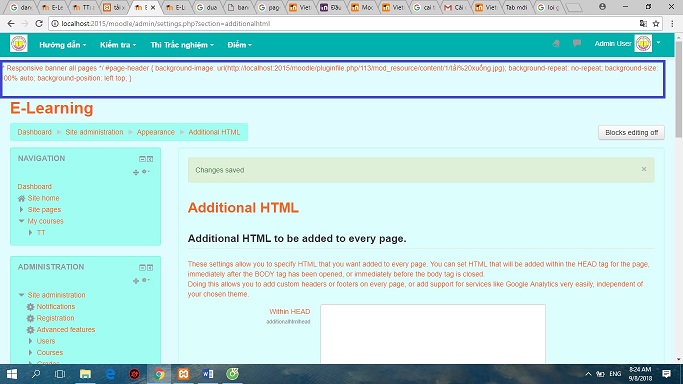Click the browser address bar URL

coord(166,24)
